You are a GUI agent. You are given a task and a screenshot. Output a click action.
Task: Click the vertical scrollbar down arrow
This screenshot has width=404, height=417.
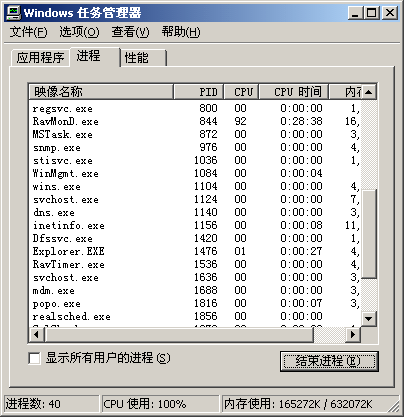tap(369, 319)
